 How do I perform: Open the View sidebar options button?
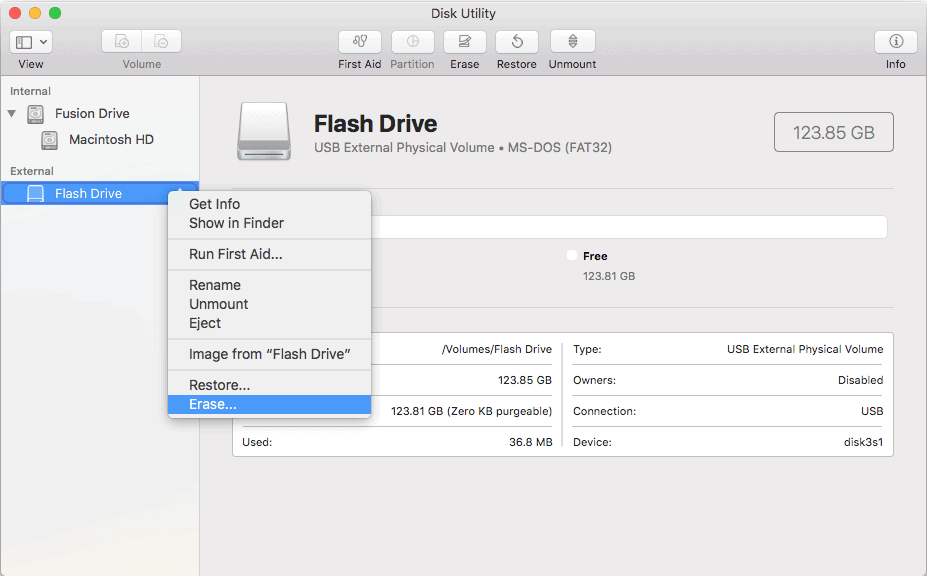point(31,42)
